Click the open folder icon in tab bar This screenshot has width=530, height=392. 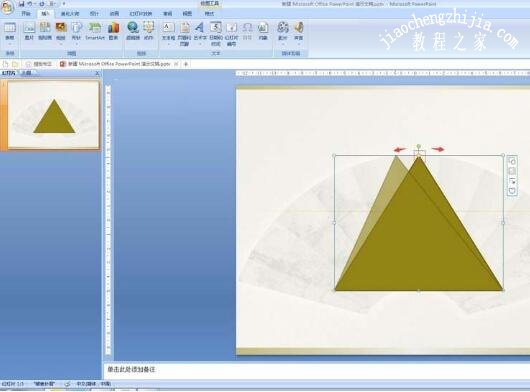tap(15, 64)
